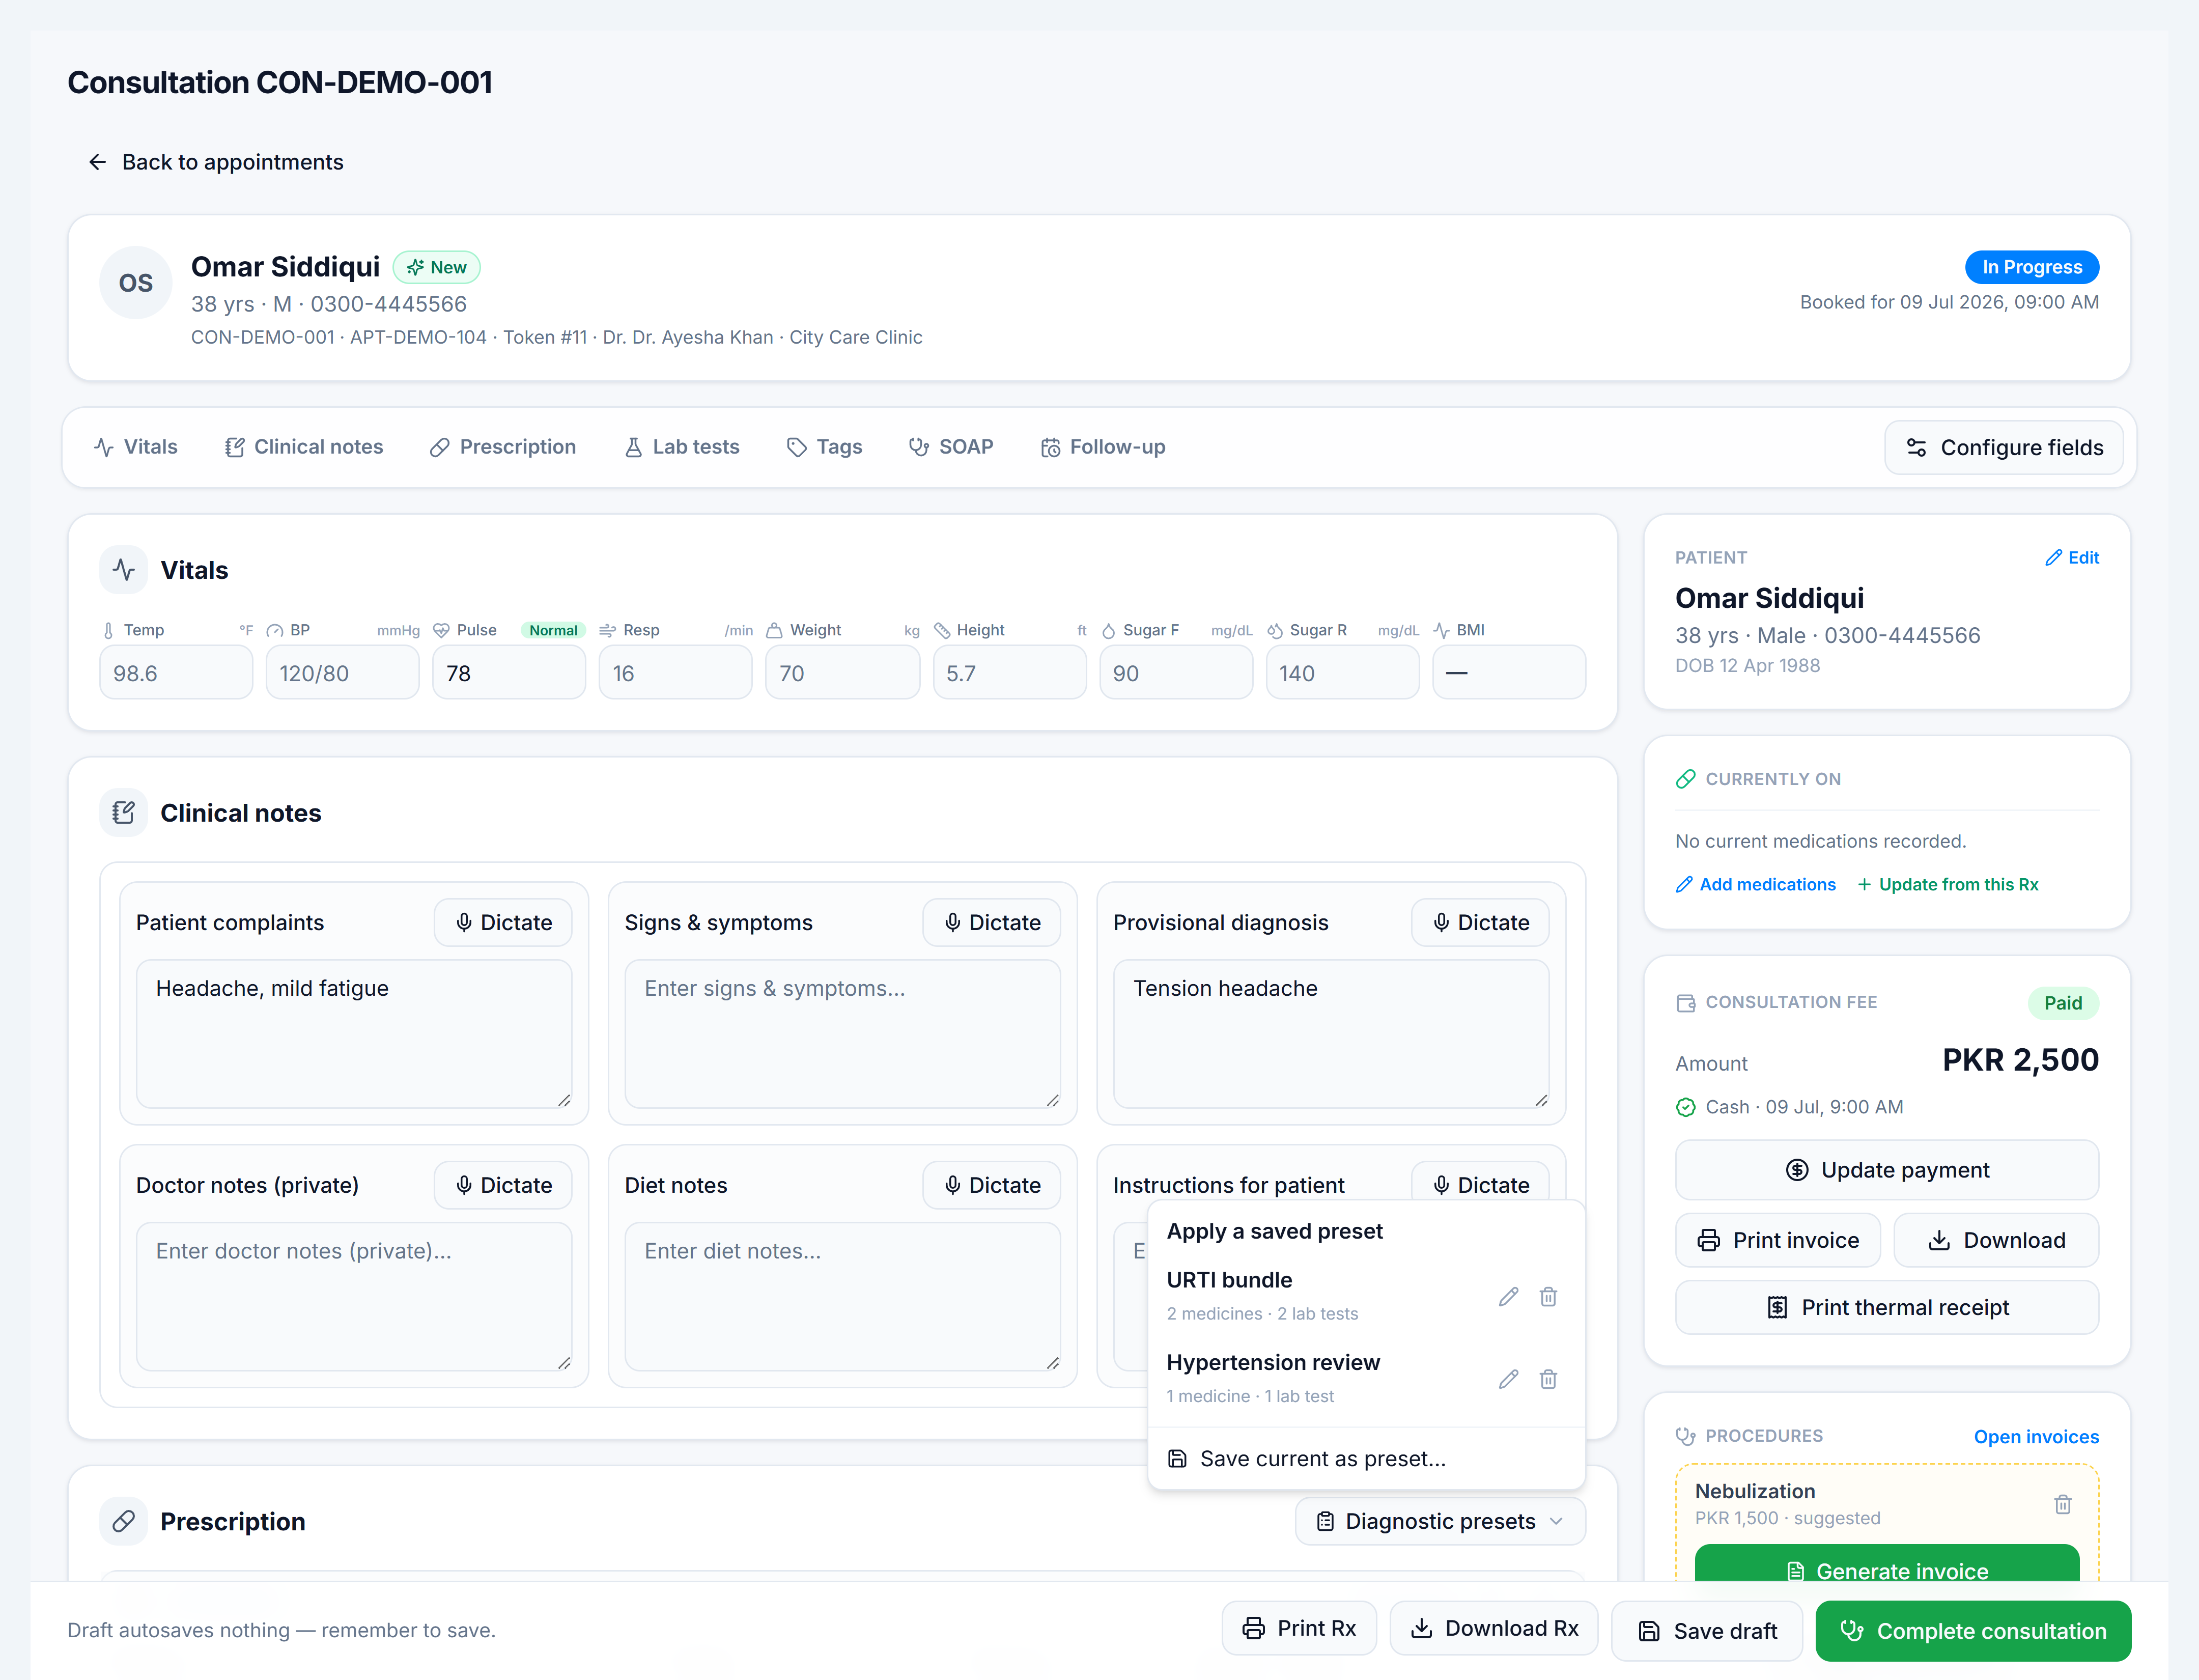The width and height of the screenshot is (2199, 1680).
Task: Edit the patient details
Action: coord(2072,558)
